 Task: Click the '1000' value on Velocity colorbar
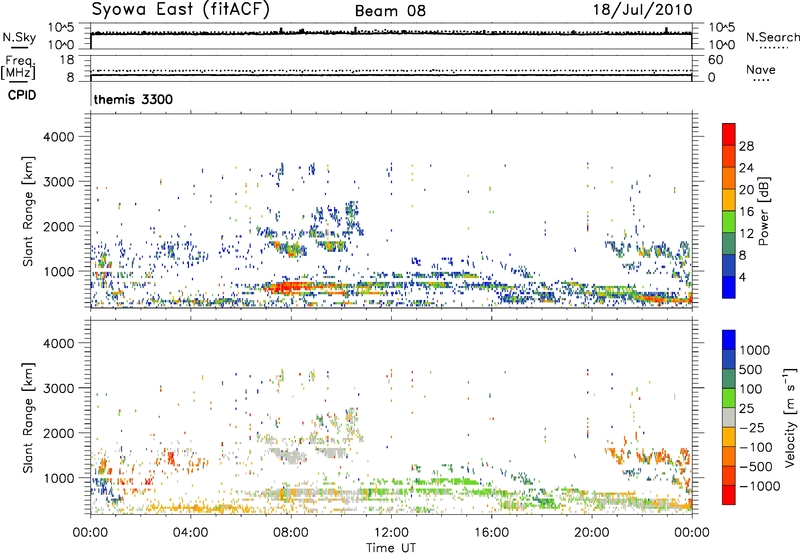[x=755, y=350]
